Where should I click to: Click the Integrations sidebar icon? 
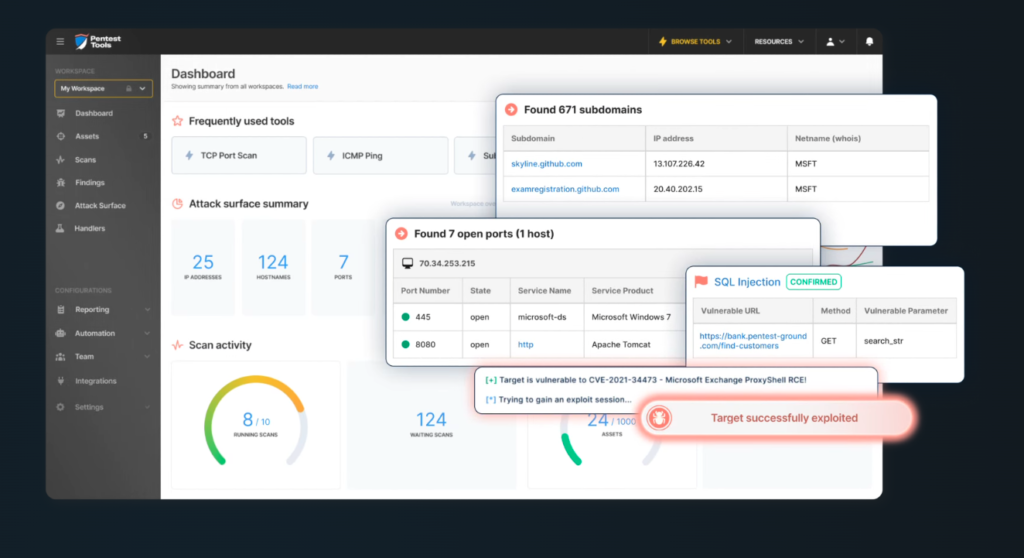[x=61, y=381]
